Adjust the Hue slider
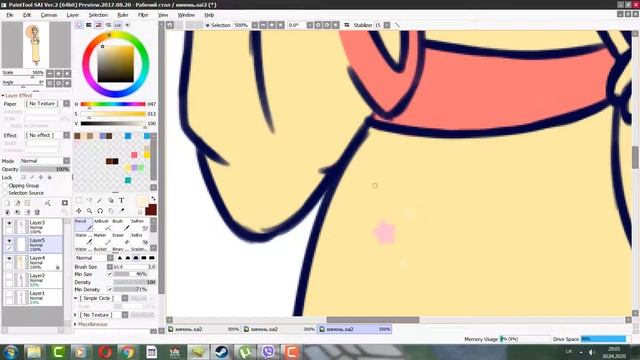The image size is (640, 360). [x=113, y=104]
